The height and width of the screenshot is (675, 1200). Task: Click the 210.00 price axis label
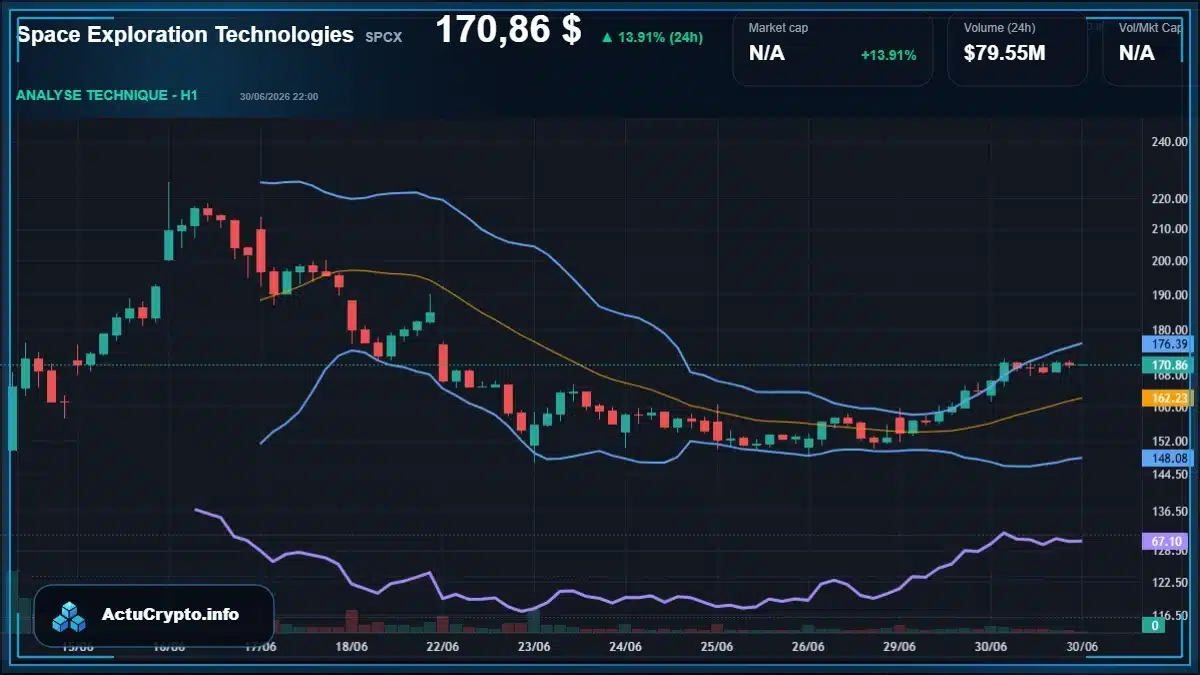coord(1168,229)
